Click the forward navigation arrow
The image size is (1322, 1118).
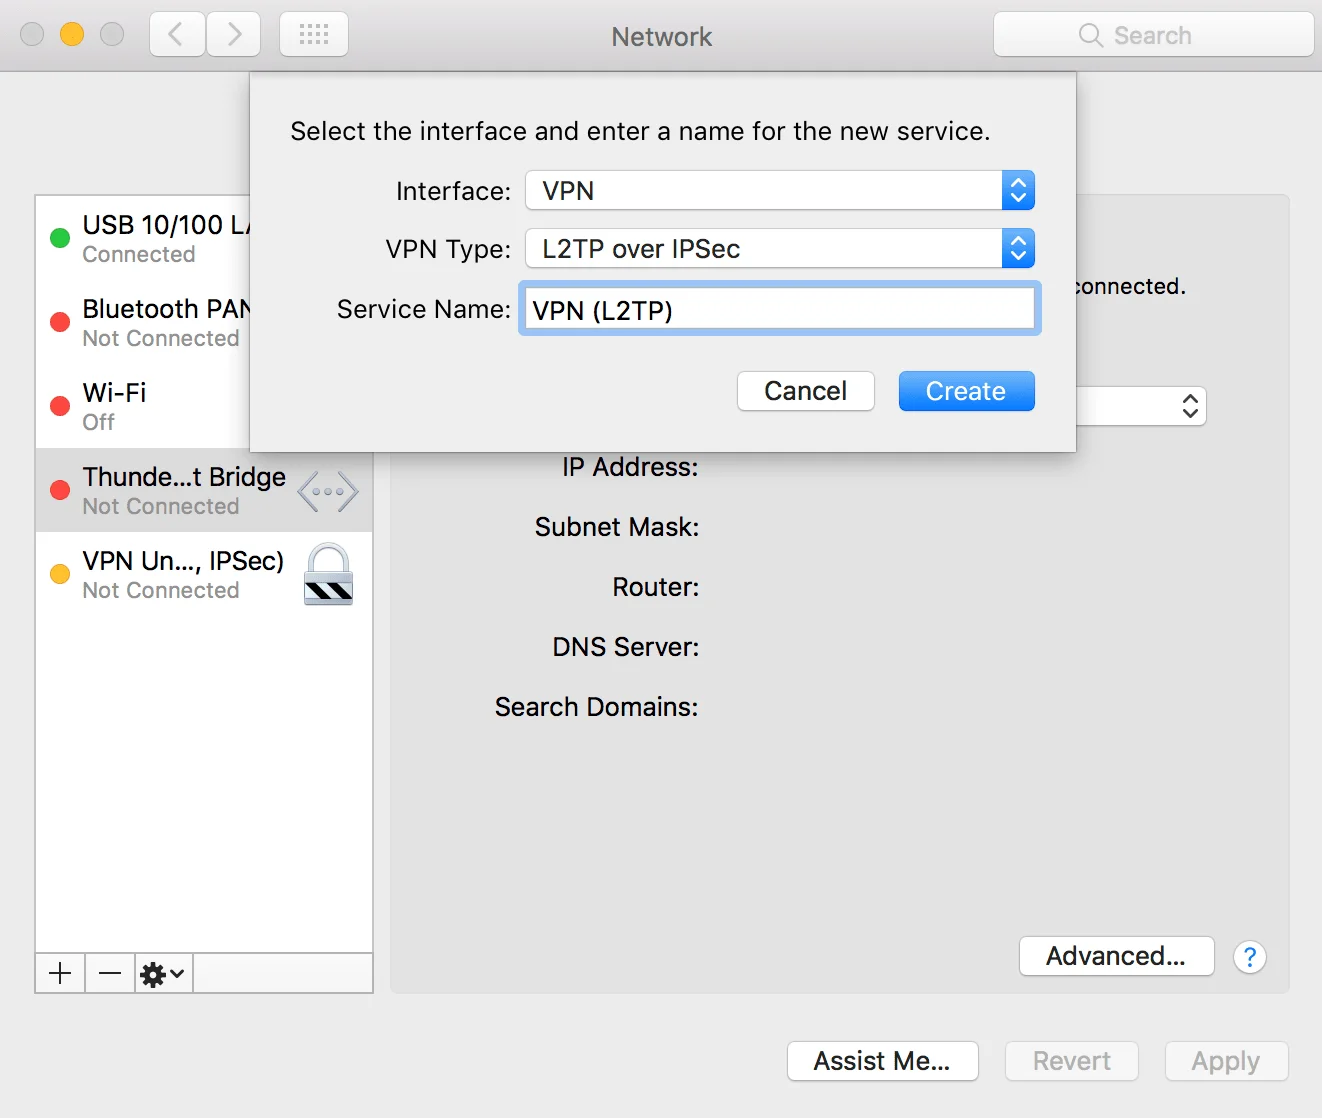point(234,35)
